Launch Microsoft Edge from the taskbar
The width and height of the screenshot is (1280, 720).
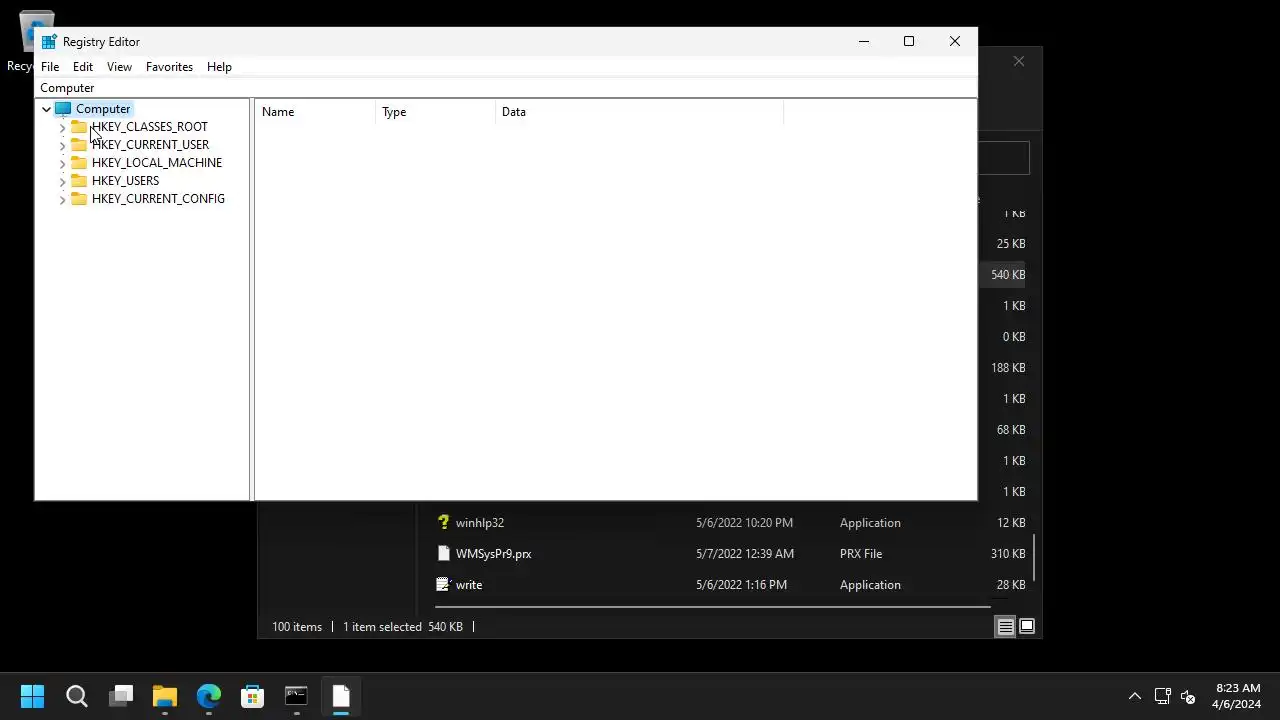click(x=209, y=696)
